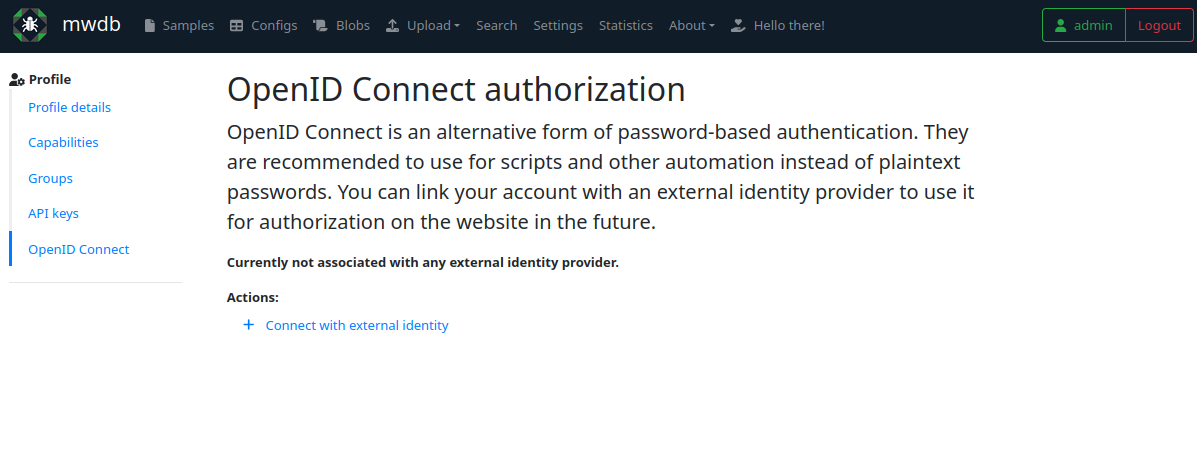This screenshot has height=463, width=1197.
Task: Open Settings from the navbar
Action: (x=558, y=25)
